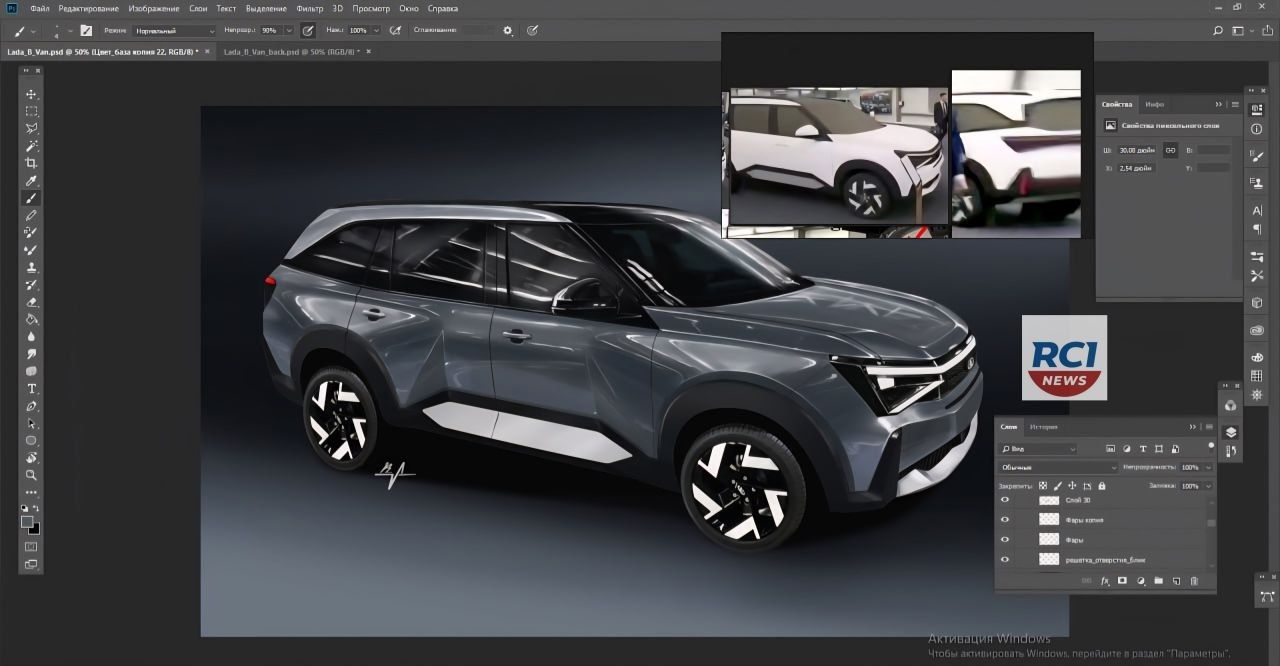Select the Eyedropper tool
Screen dimensions: 1280x666
[31, 181]
